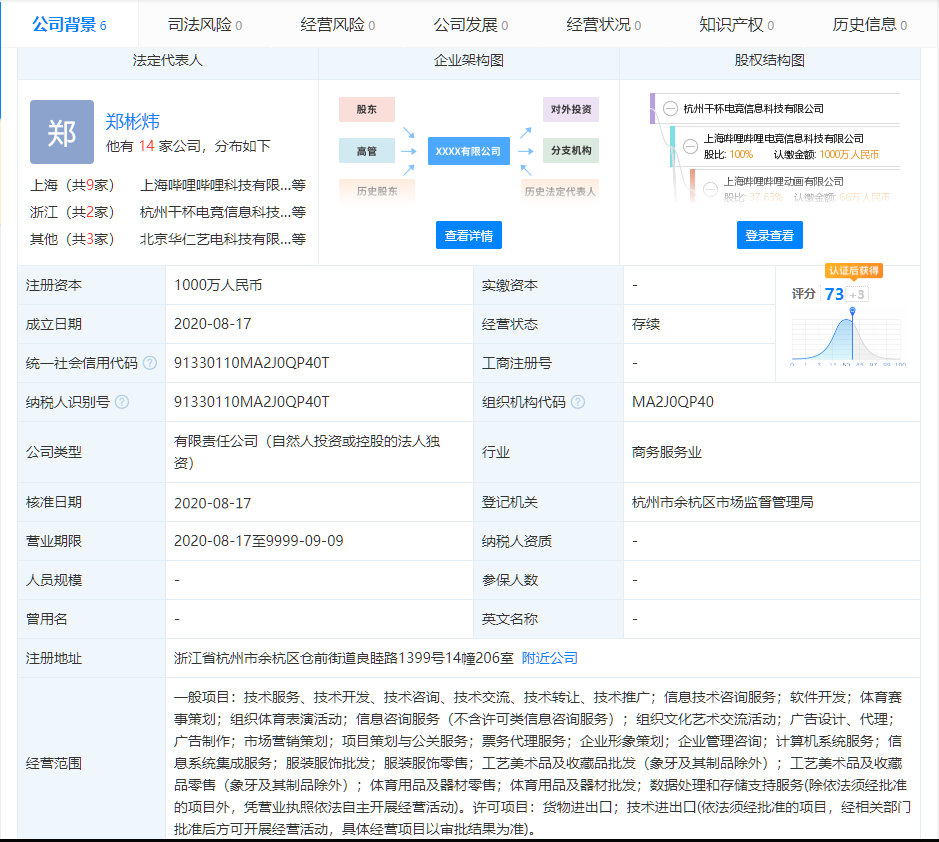939x842 pixels.
Task: Open 上海哔哩哔哩科技有限...等 company link
Action: pos(223,185)
